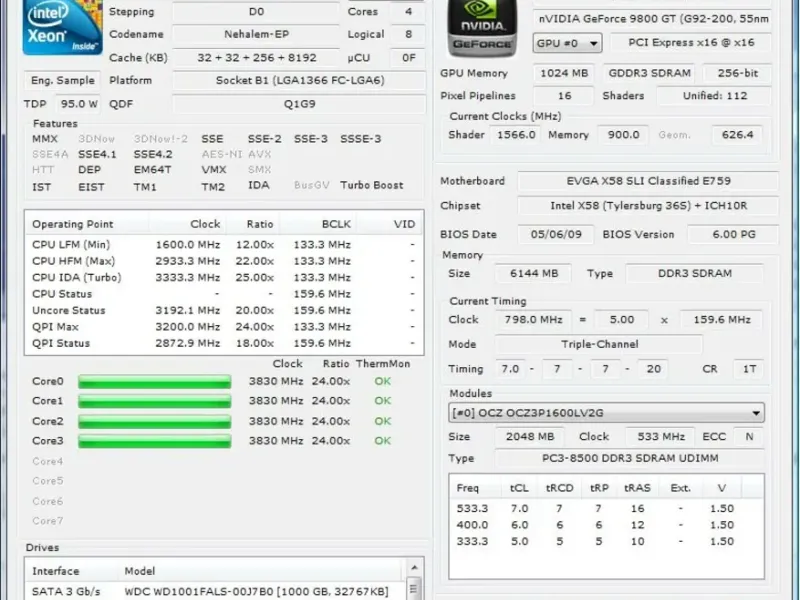Image resolution: width=800 pixels, height=600 pixels.
Task: Click the Core1 usage bar
Action: 155,401
